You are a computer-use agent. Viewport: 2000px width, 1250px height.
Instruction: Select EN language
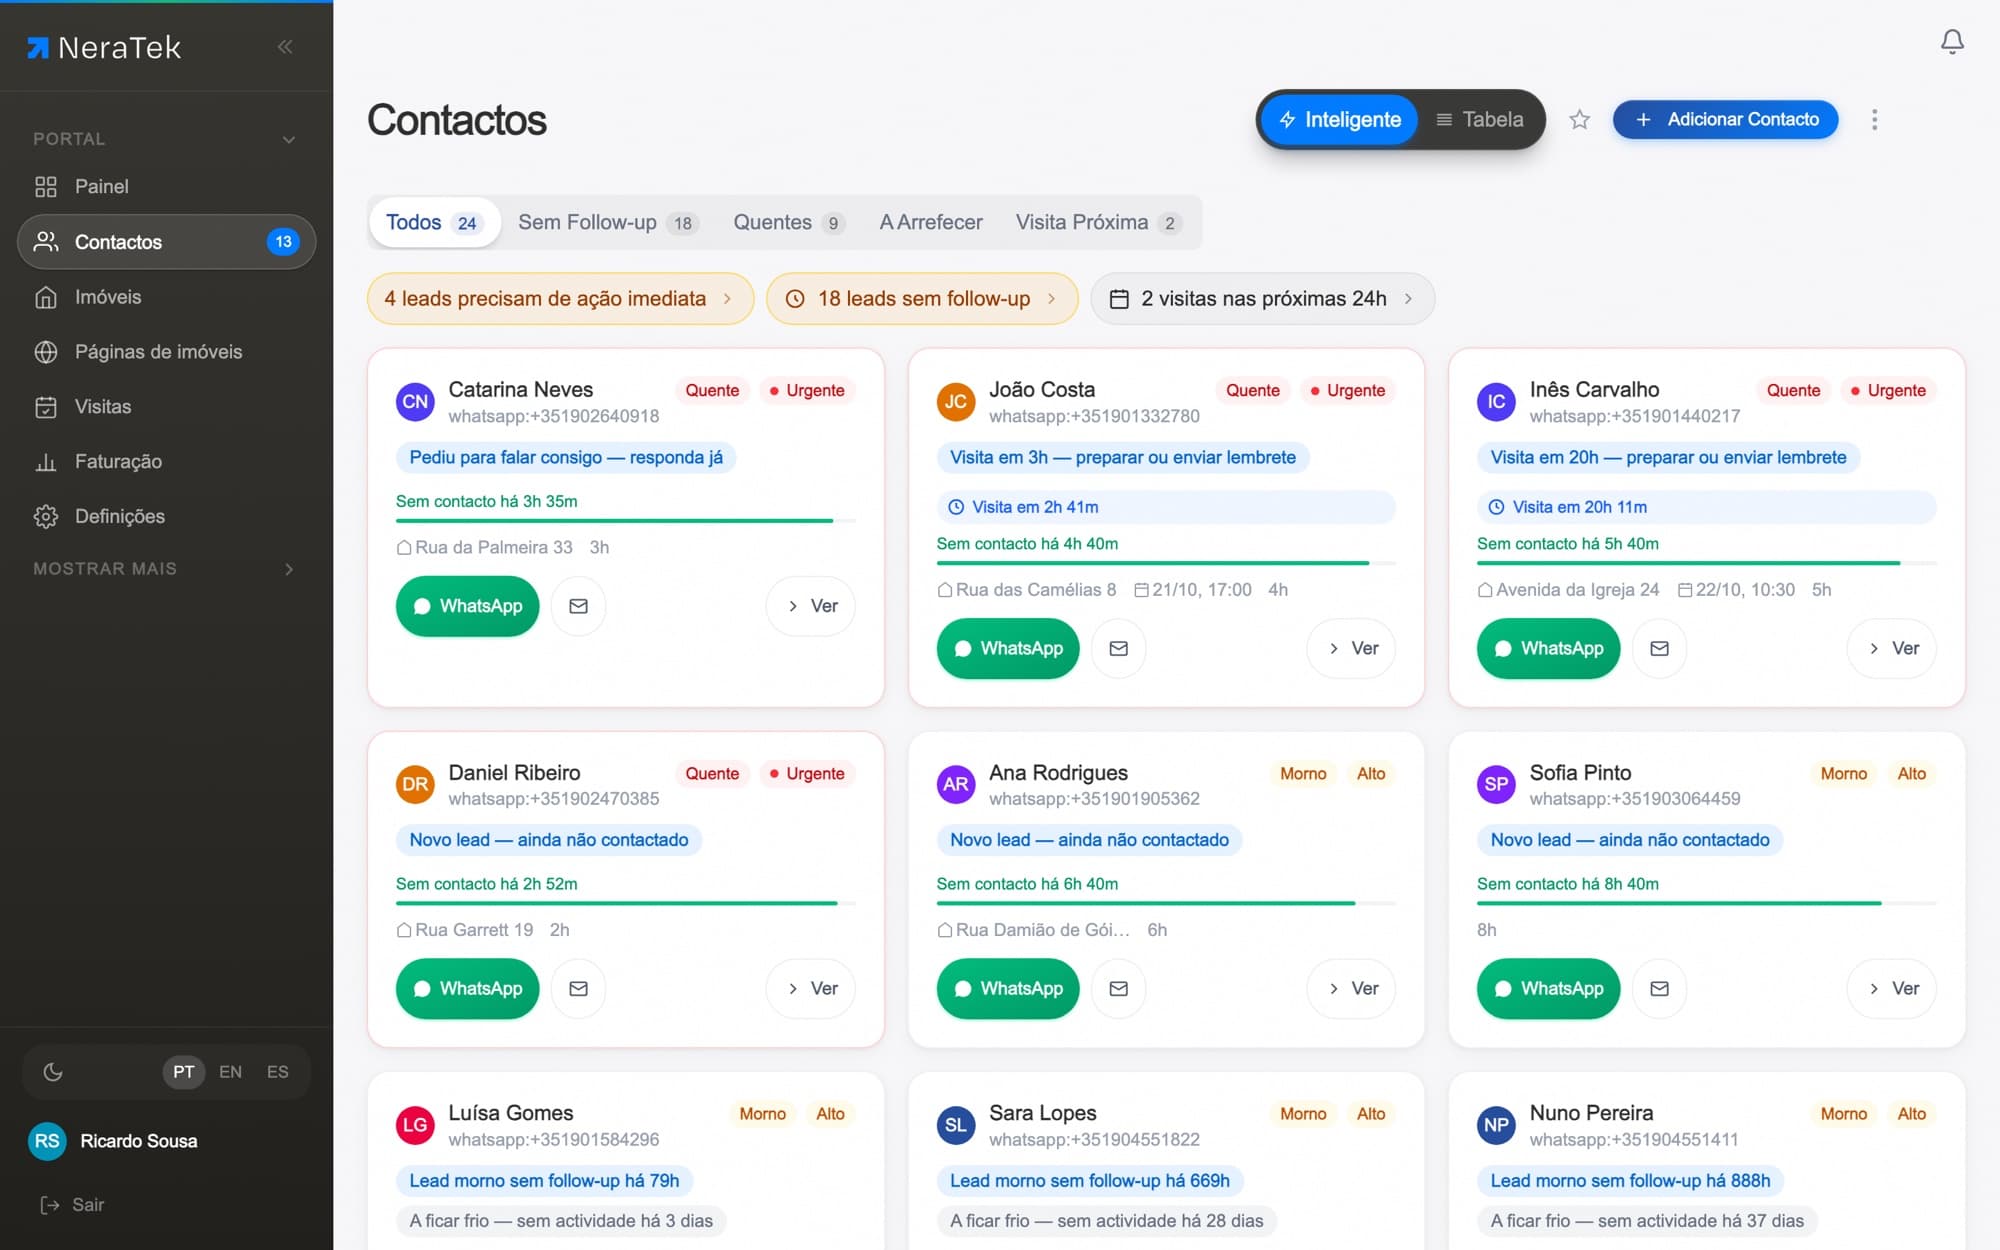[230, 1072]
